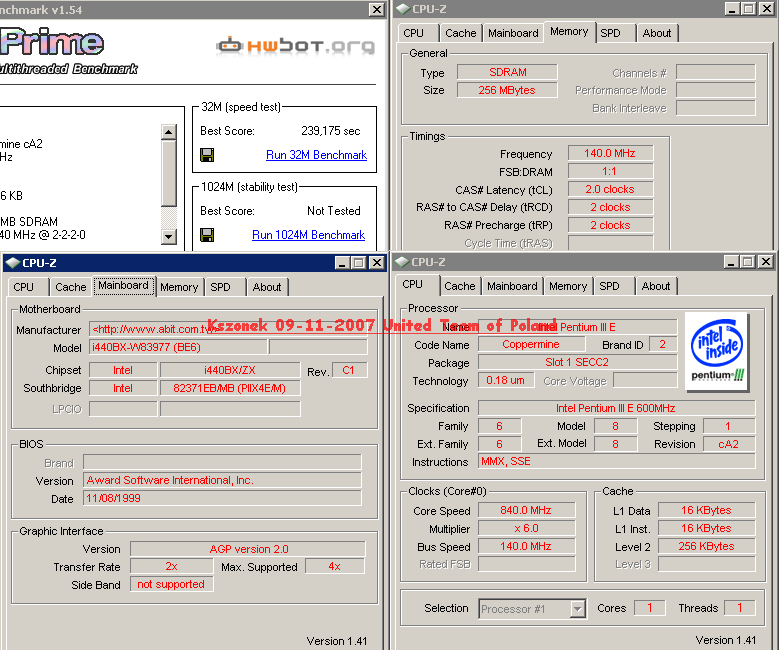This screenshot has height=650, width=779.
Task: Run the 32M Benchmark
Action: [316, 155]
